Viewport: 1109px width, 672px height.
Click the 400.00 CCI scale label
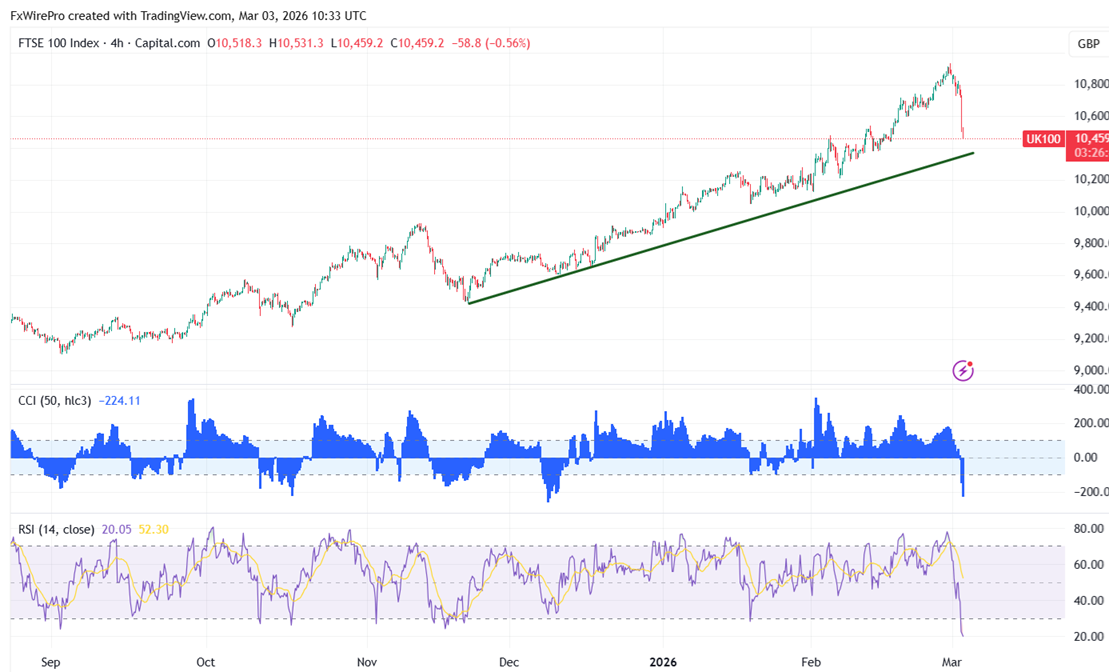pyautogui.click(x=1091, y=389)
